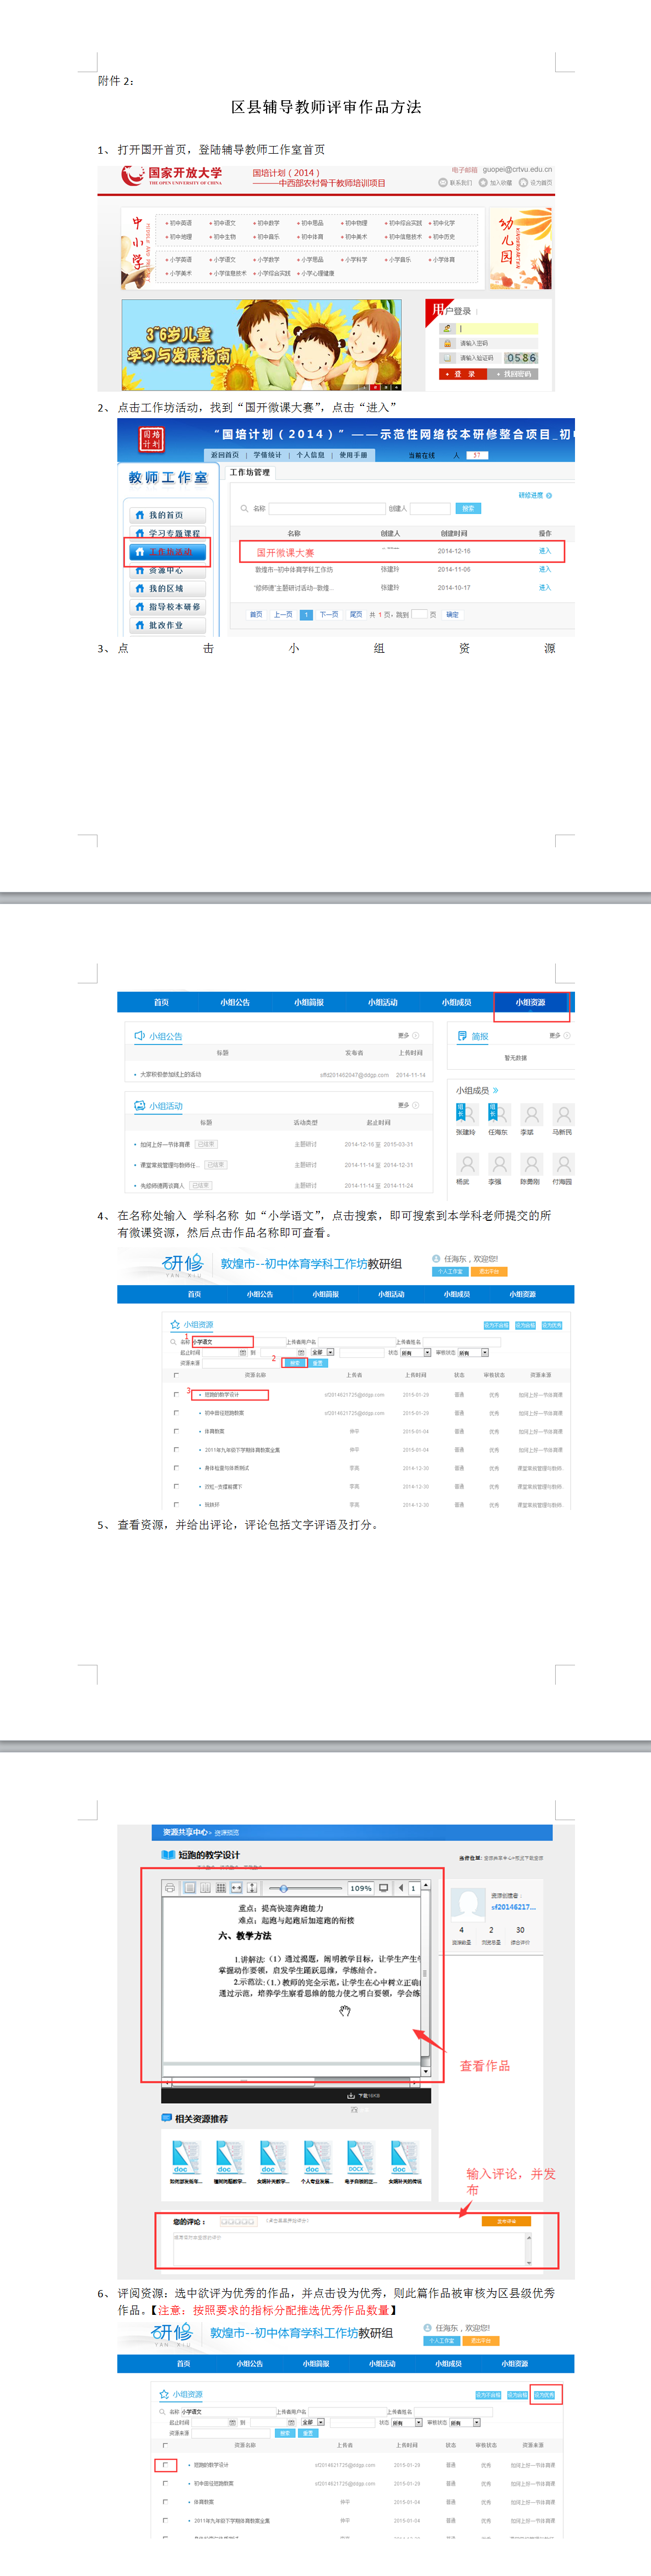Click 研修进度 arrow icon
This screenshot has width=651, height=2576.
[549, 496]
